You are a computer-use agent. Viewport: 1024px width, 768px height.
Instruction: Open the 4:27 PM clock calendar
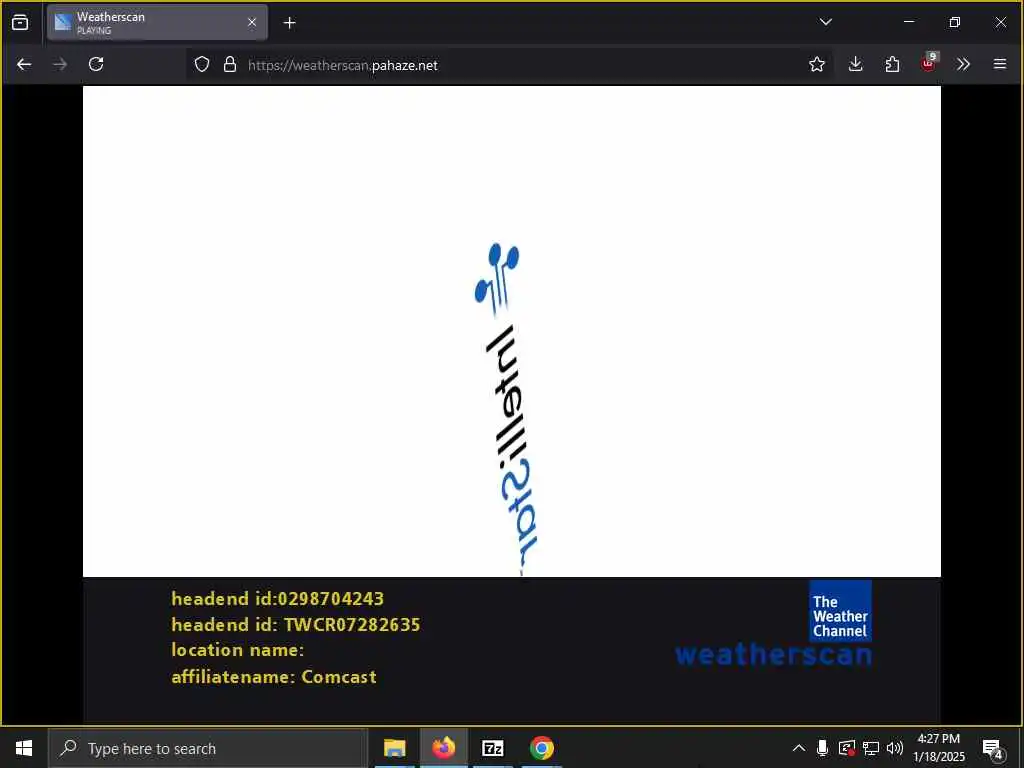[939, 748]
